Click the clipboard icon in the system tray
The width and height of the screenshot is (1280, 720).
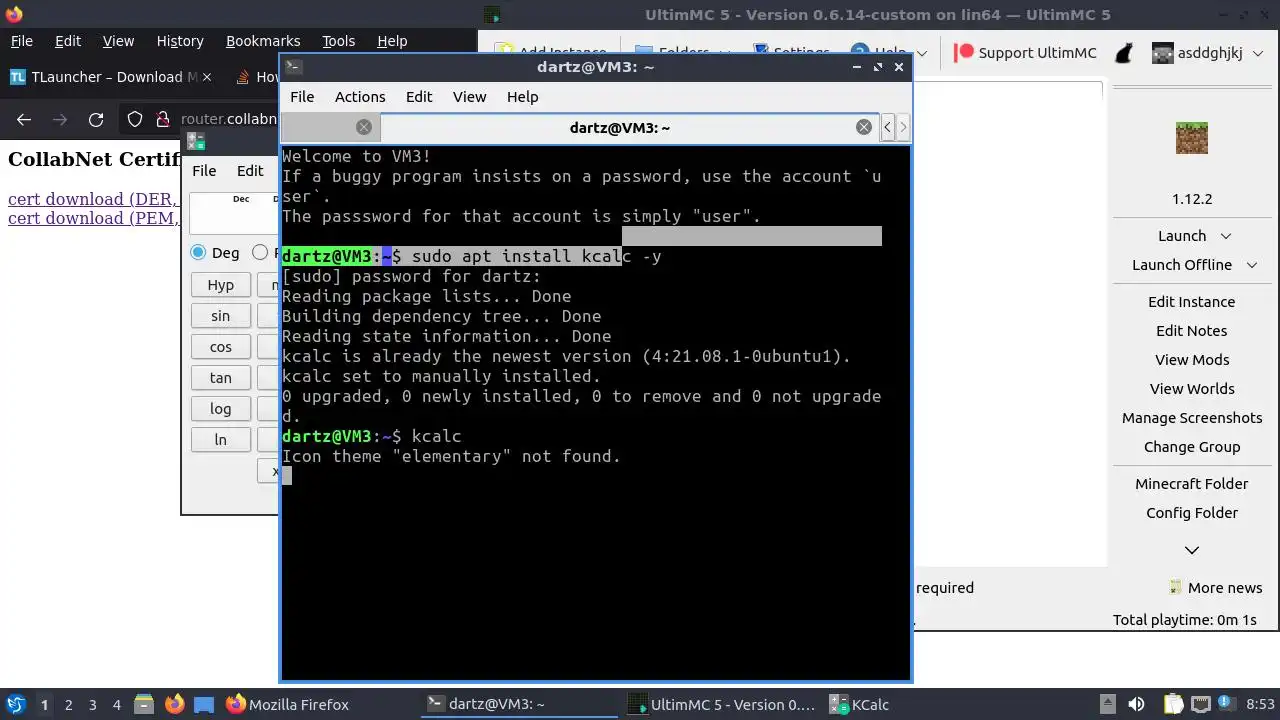click(1173, 704)
